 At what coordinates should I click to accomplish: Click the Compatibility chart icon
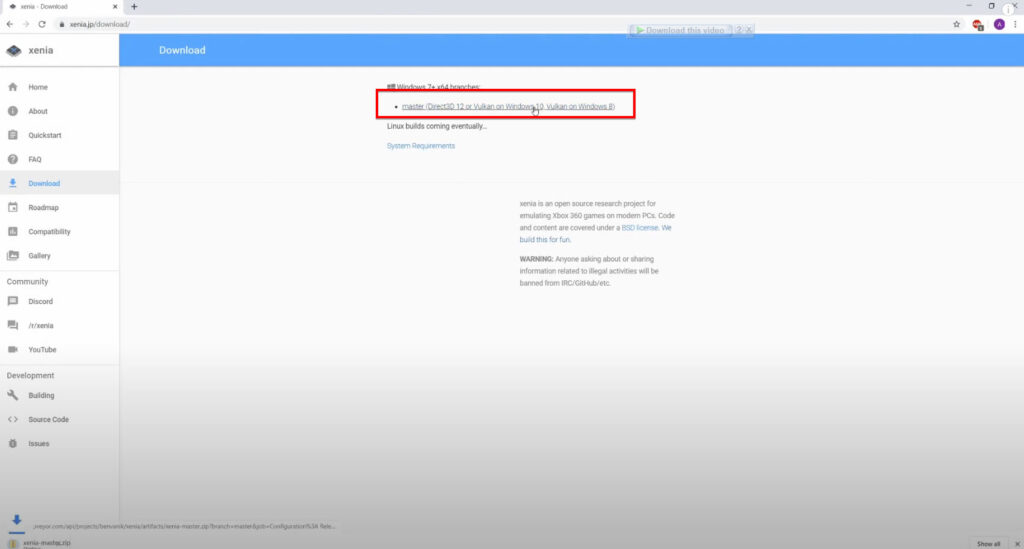(13, 231)
